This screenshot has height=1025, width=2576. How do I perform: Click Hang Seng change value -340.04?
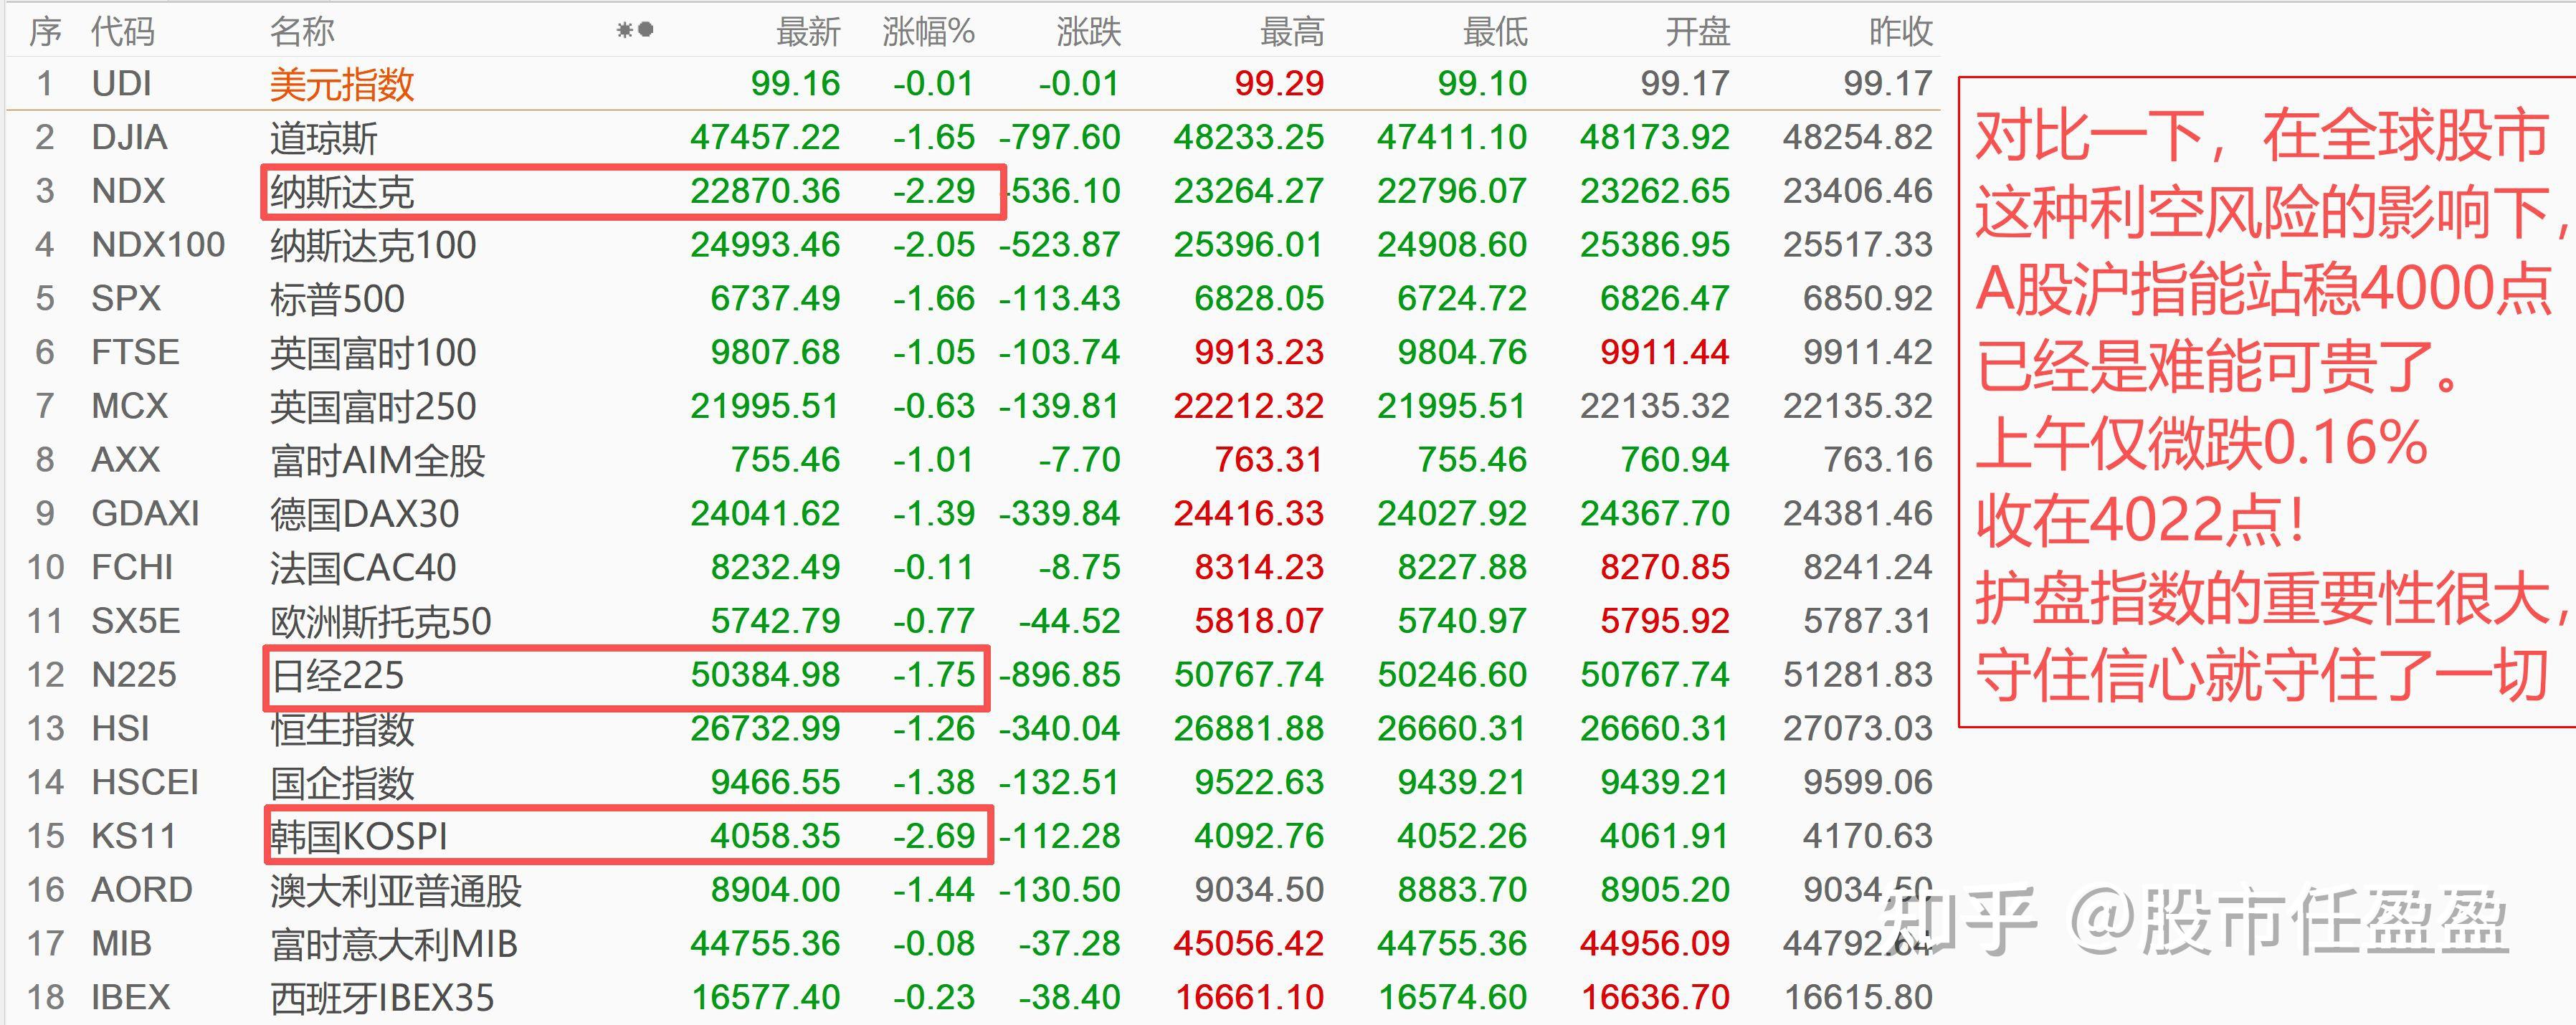point(1059,729)
